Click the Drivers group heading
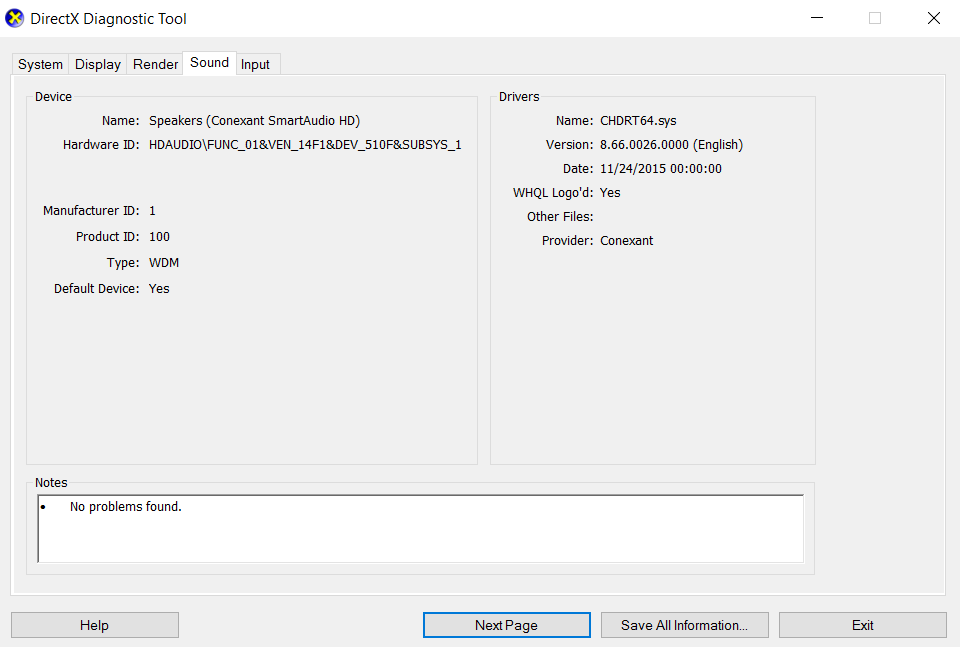The height and width of the screenshot is (647, 960). tap(519, 97)
